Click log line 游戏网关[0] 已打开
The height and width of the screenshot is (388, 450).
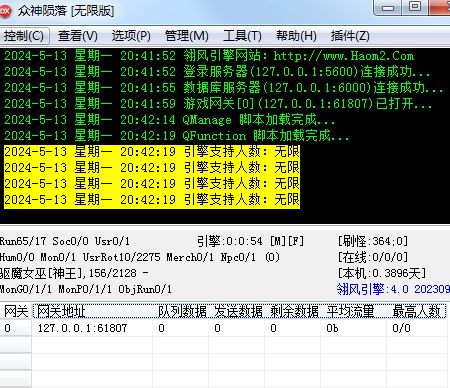click(218, 104)
